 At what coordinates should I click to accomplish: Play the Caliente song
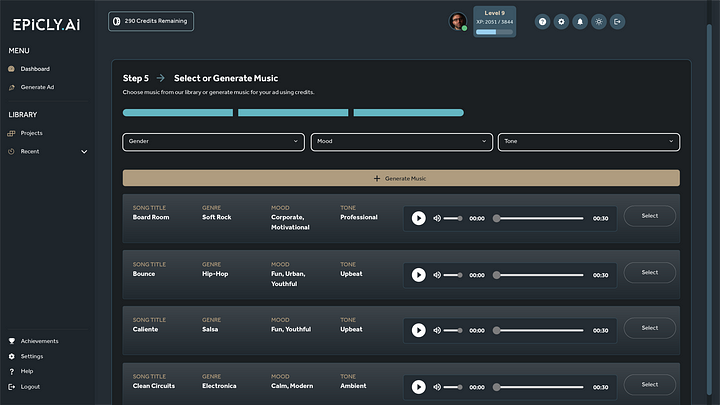tap(418, 330)
